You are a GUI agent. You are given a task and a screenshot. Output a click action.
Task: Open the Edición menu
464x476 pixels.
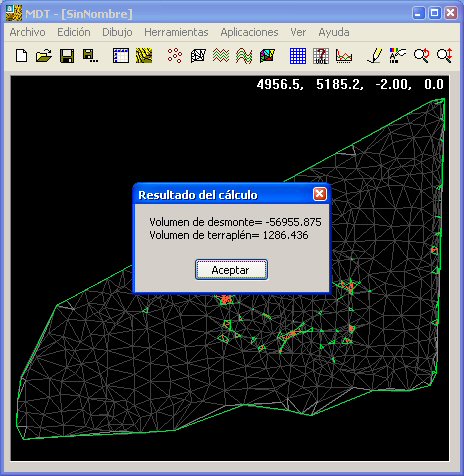74,32
